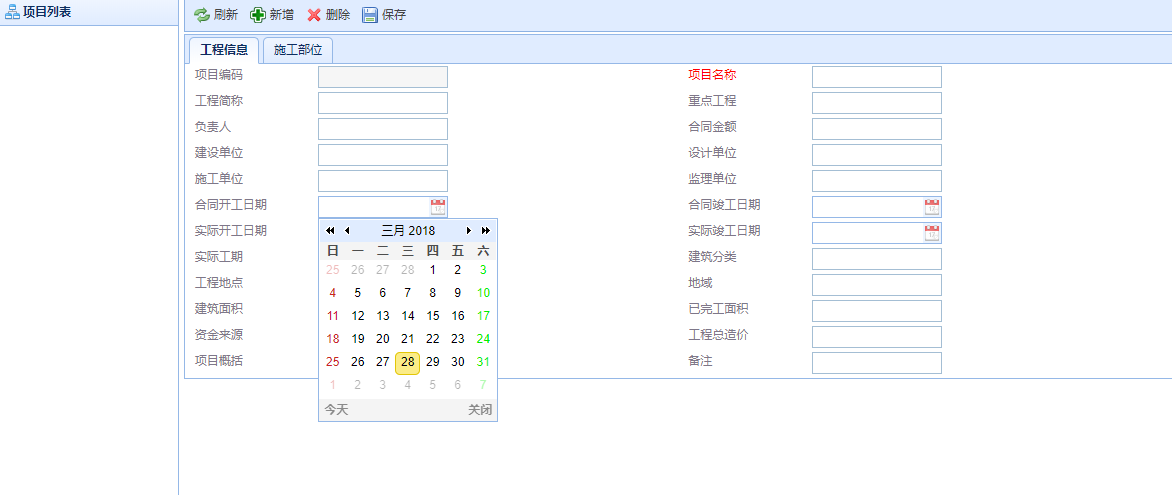Click the 工程简称 input field

(383, 103)
